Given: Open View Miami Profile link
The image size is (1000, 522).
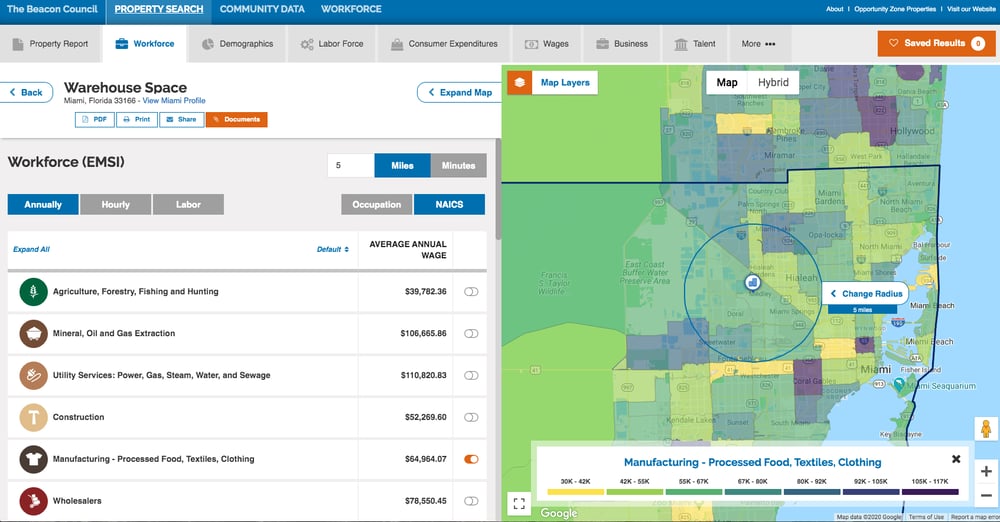Looking at the screenshot, I should point(174,101).
